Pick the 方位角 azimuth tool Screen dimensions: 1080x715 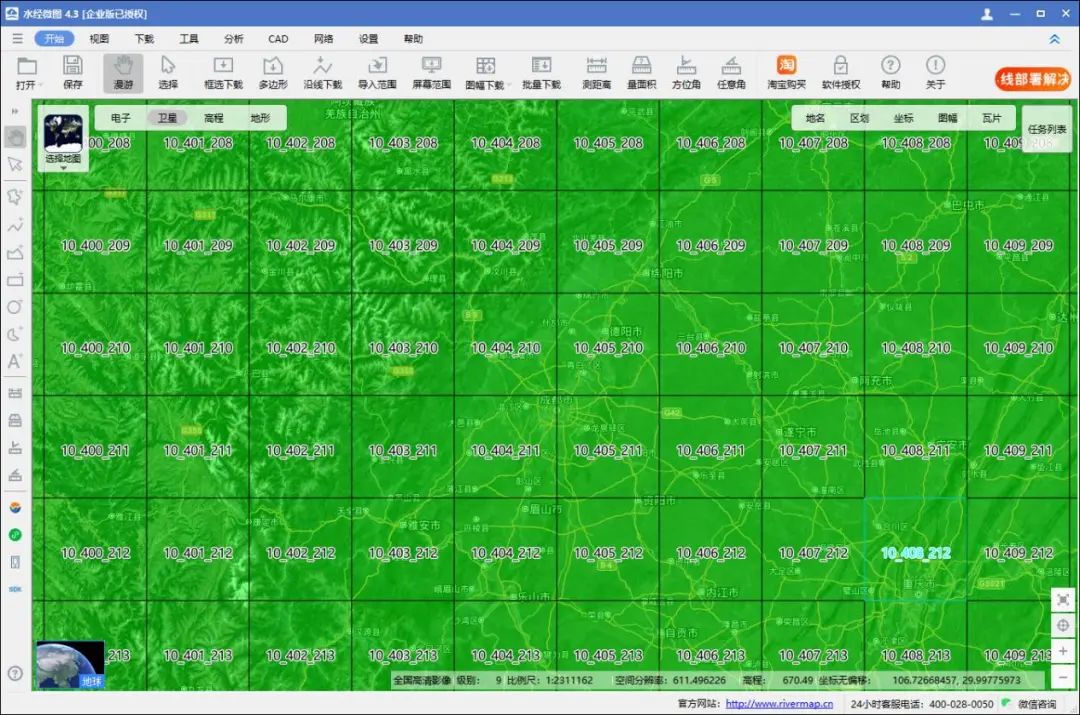point(686,72)
